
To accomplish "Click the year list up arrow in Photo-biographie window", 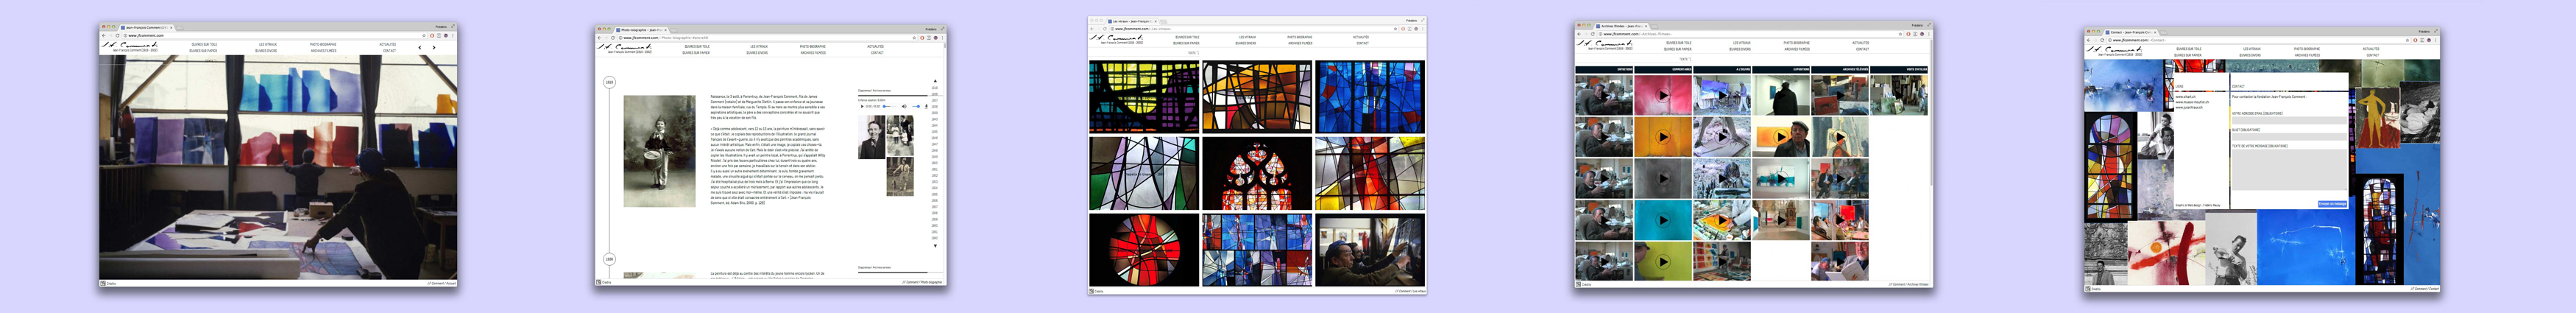I will tap(936, 81).
